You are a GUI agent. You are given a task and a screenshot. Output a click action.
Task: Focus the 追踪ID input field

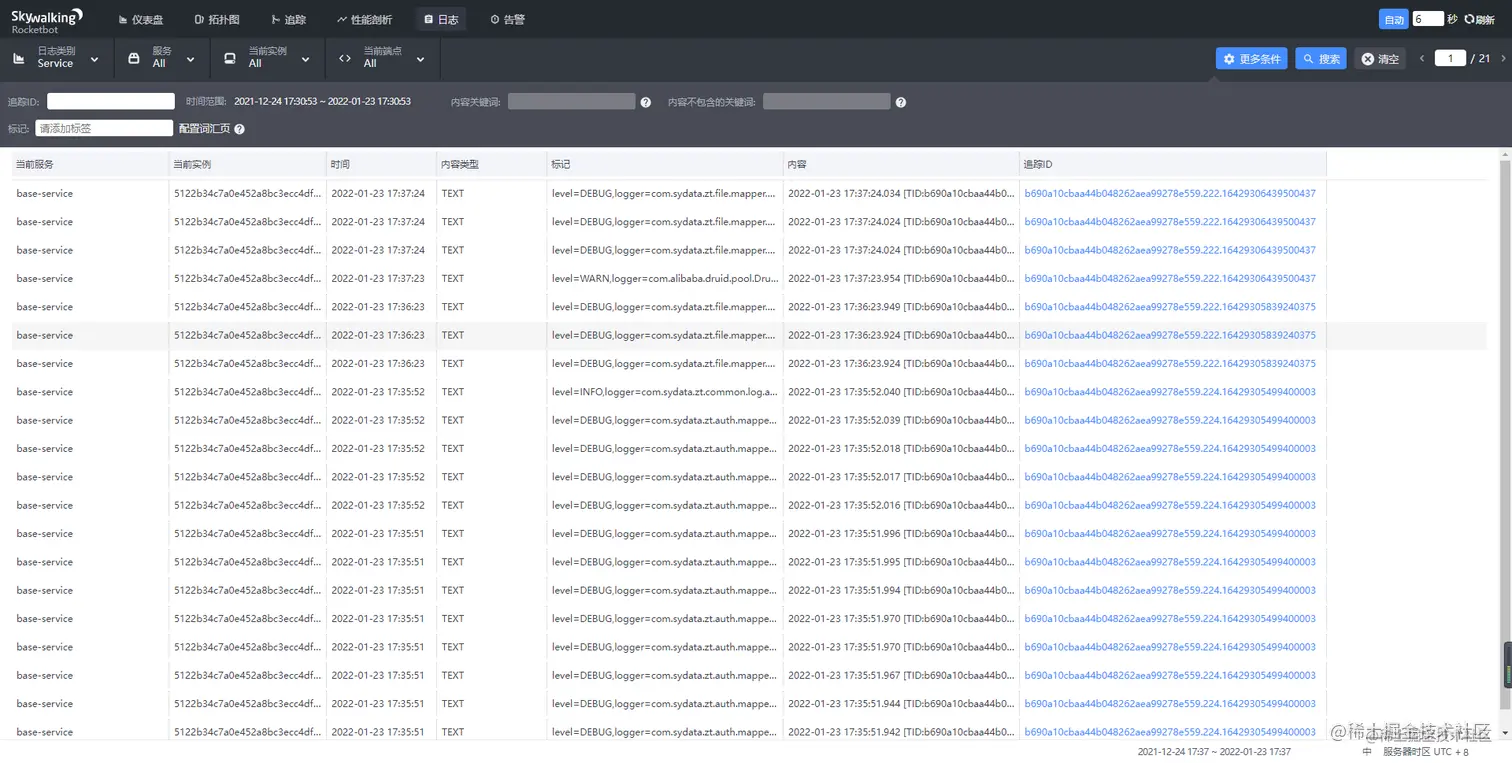111,101
